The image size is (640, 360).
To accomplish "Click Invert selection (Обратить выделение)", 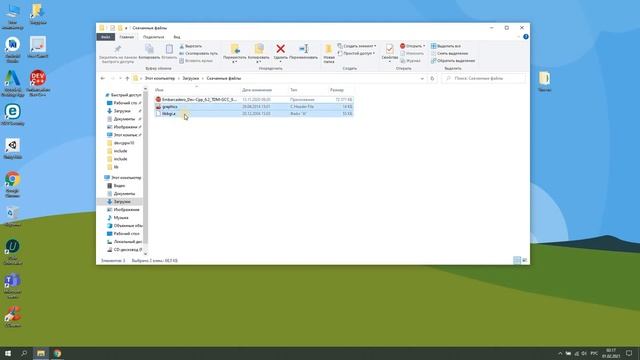I will point(453,61).
